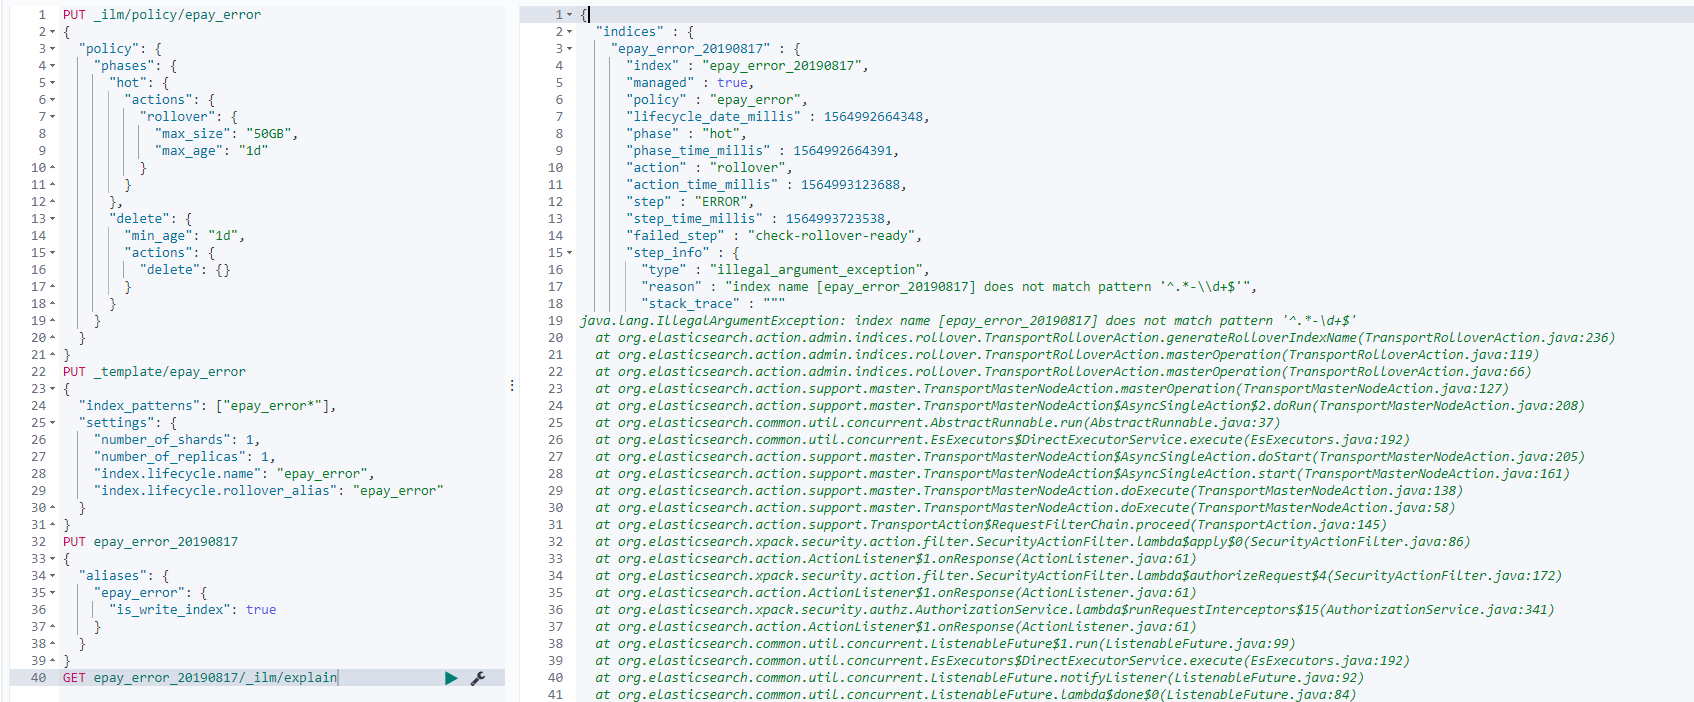This screenshot has height=702, width=1694.
Task: Click response line "phase_time_millis"
Action: [x=762, y=151]
